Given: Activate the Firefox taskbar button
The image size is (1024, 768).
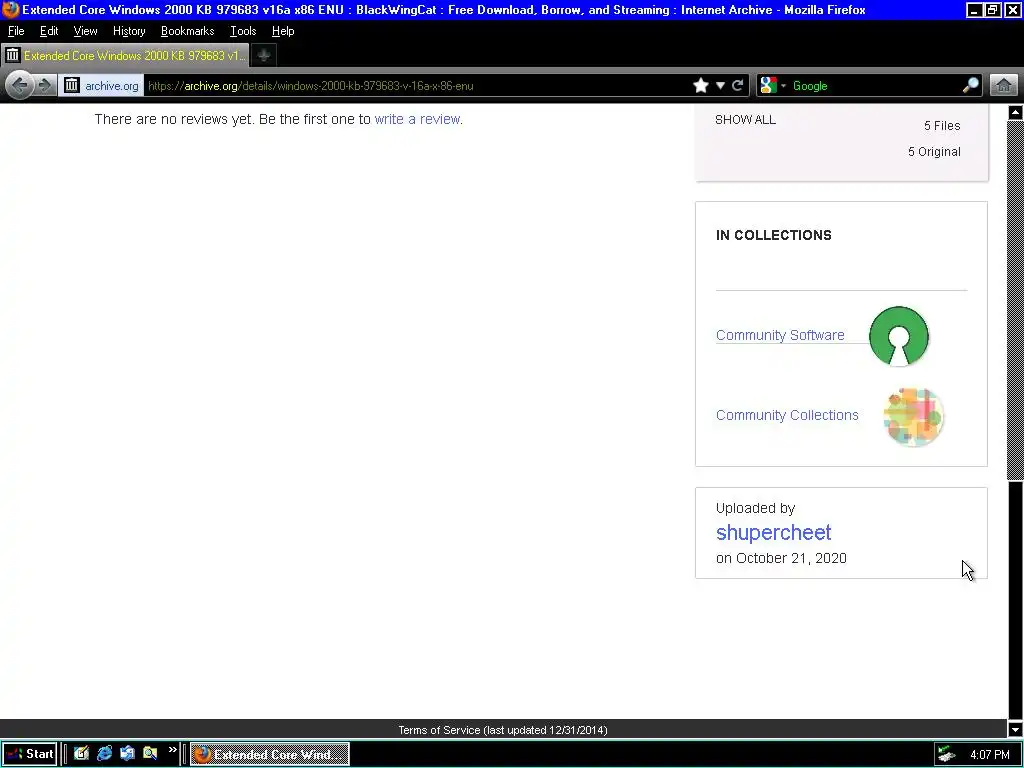Looking at the screenshot, I should [270, 754].
